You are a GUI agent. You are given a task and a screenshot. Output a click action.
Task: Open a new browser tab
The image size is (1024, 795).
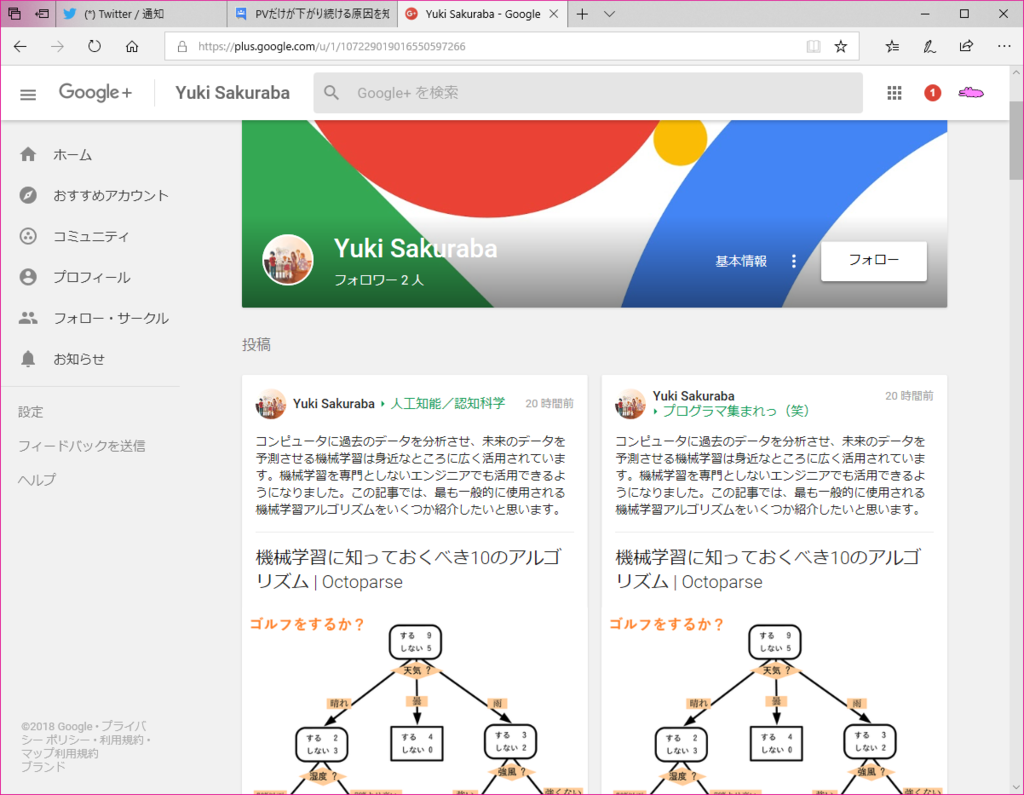(x=582, y=14)
